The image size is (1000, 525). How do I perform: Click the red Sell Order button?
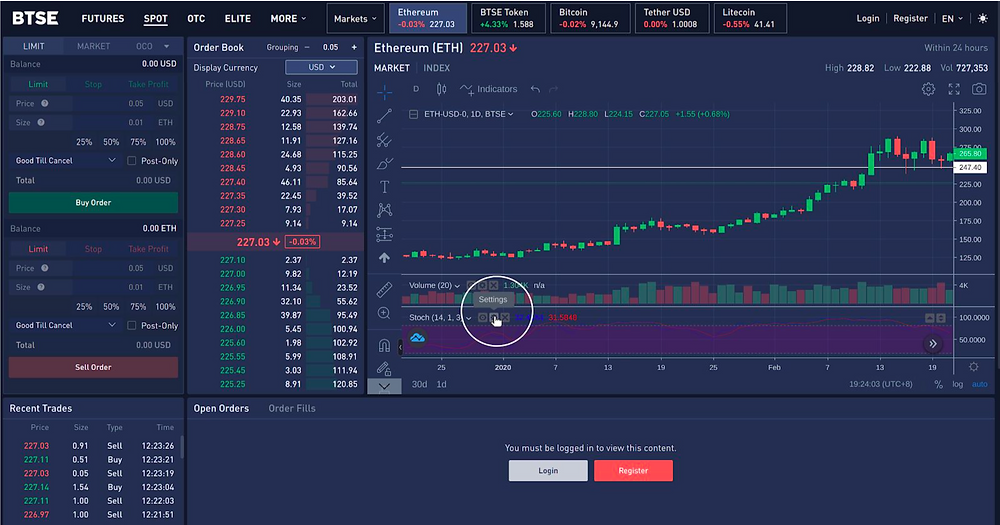(x=93, y=367)
